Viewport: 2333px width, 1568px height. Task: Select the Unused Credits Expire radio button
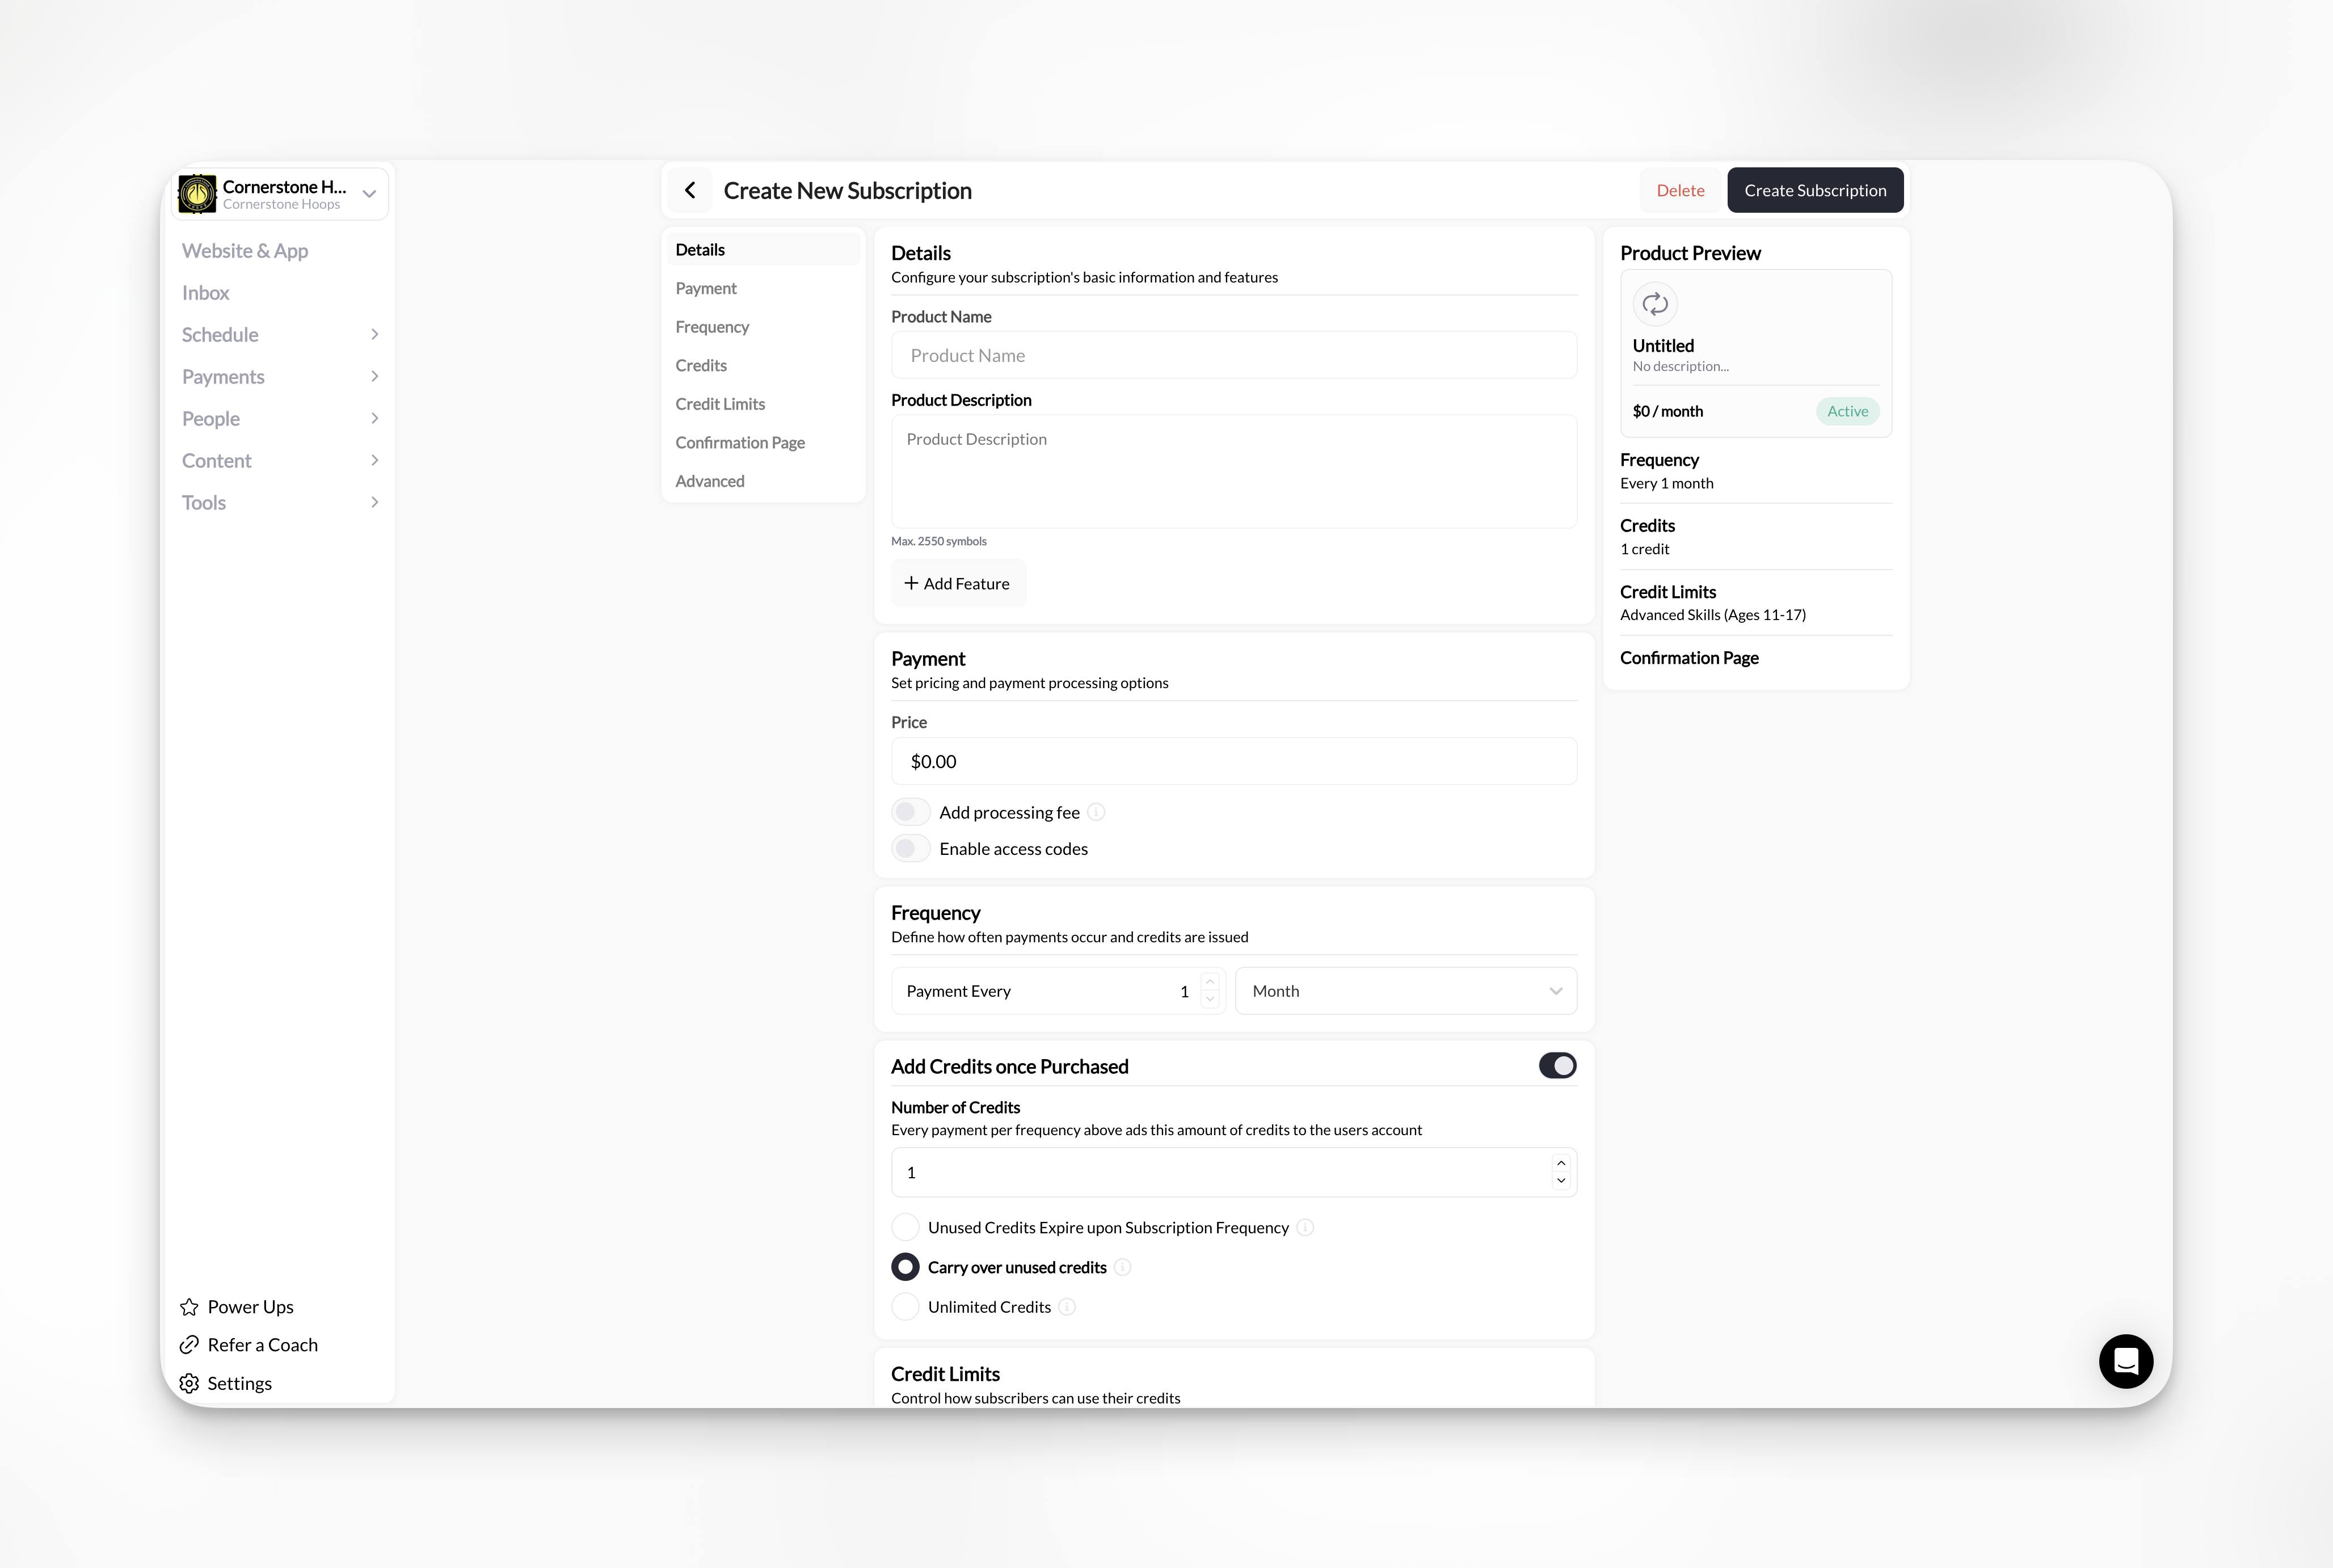click(x=905, y=1226)
